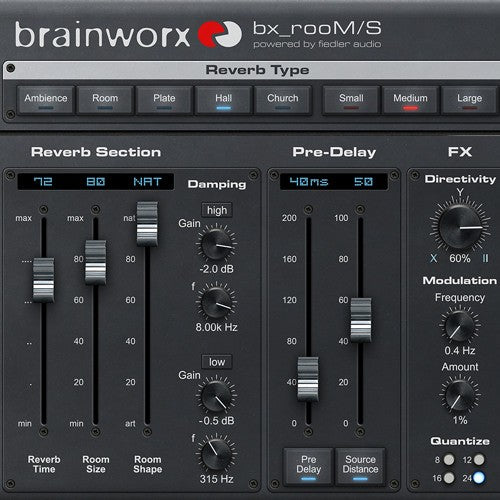Click the bx_rooM/S plugin title
Image resolution: width=500 pixels, height=500 pixels.
pos(317,29)
